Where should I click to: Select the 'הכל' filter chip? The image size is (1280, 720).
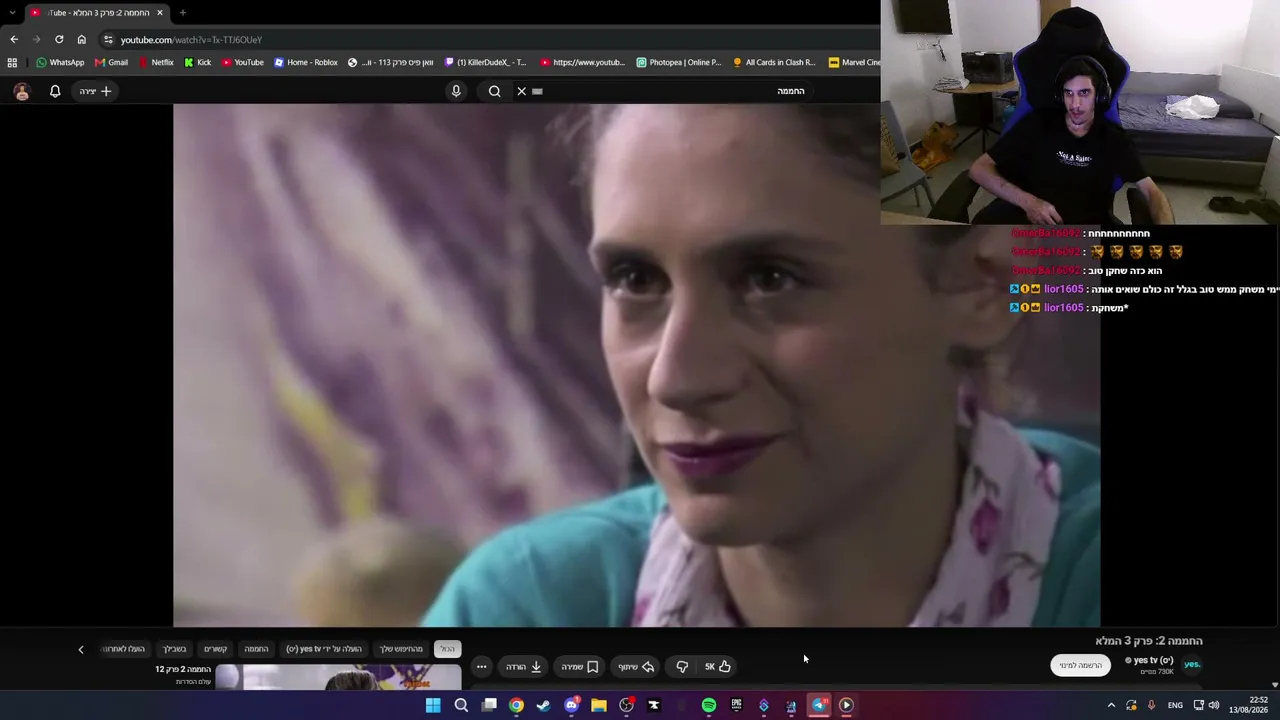pyautogui.click(x=447, y=649)
